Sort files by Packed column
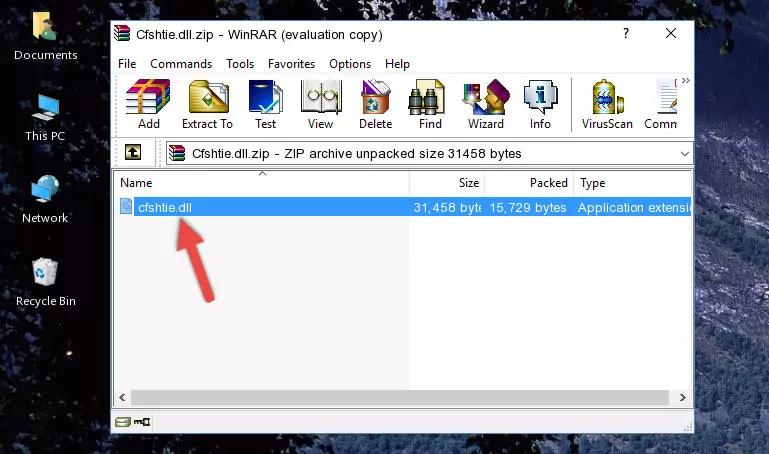The image size is (769, 454). click(x=529, y=183)
